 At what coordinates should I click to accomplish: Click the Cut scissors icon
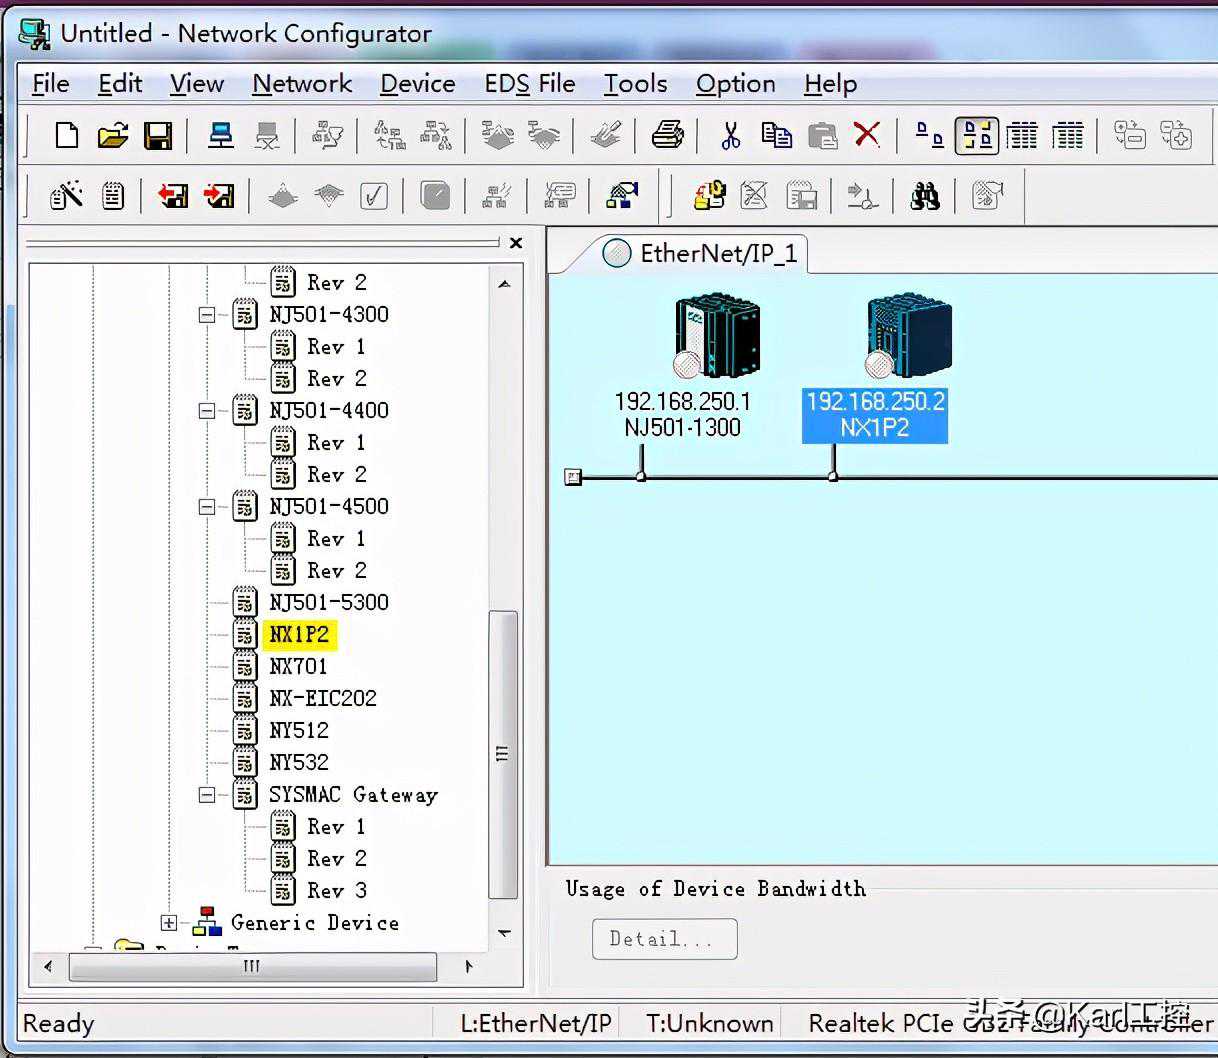[730, 135]
